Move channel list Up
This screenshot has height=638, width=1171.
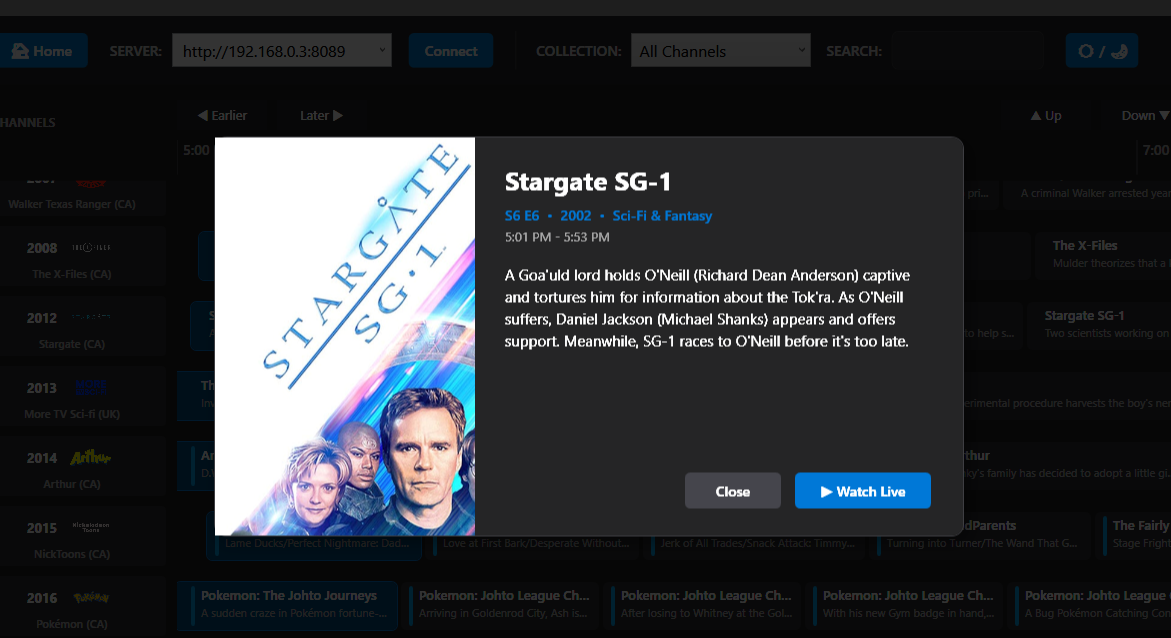click(x=1046, y=115)
